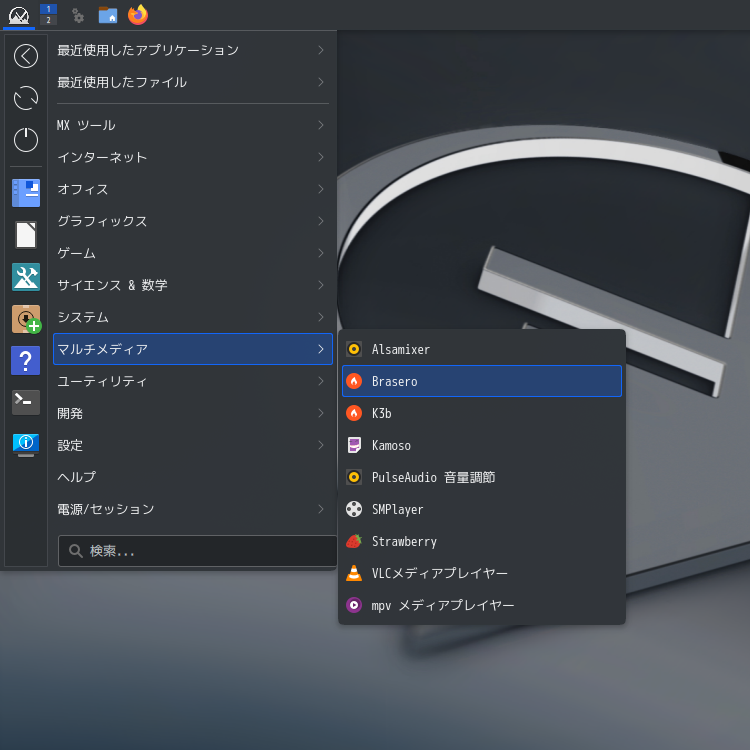The height and width of the screenshot is (750, 750).
Task: Open the package installer icon
Action: 26,319
